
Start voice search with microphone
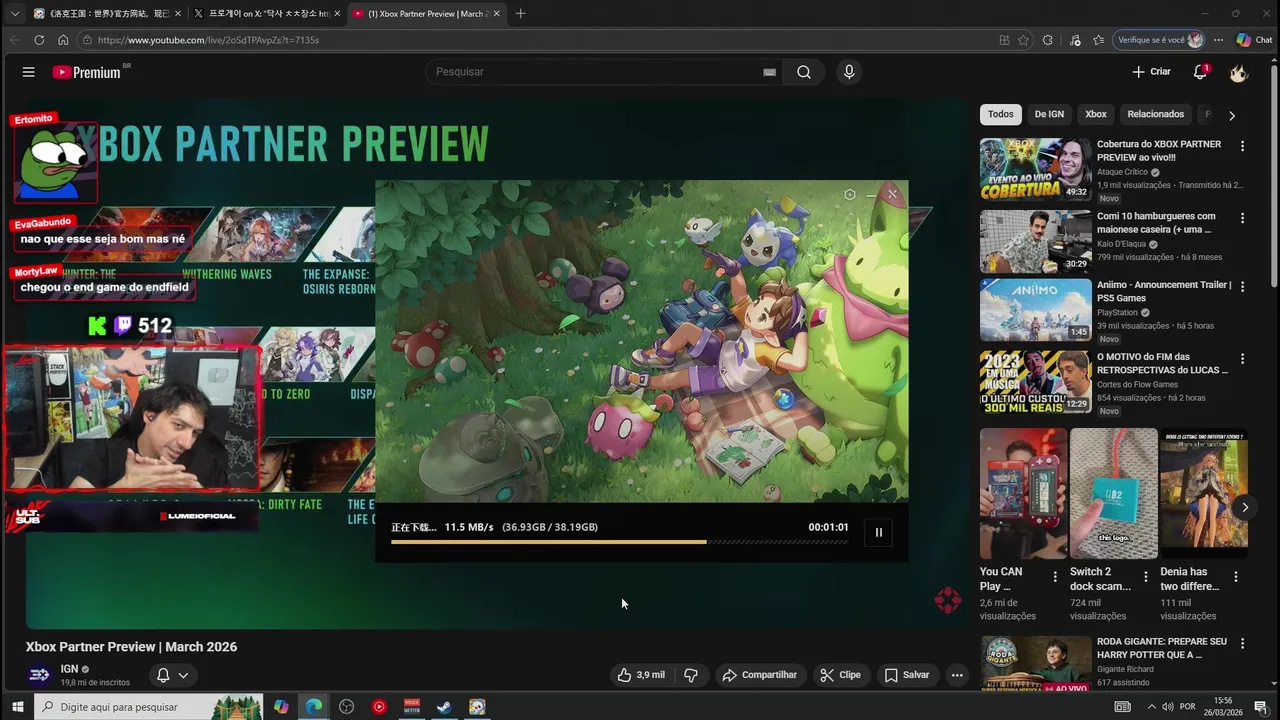(849, 72)
